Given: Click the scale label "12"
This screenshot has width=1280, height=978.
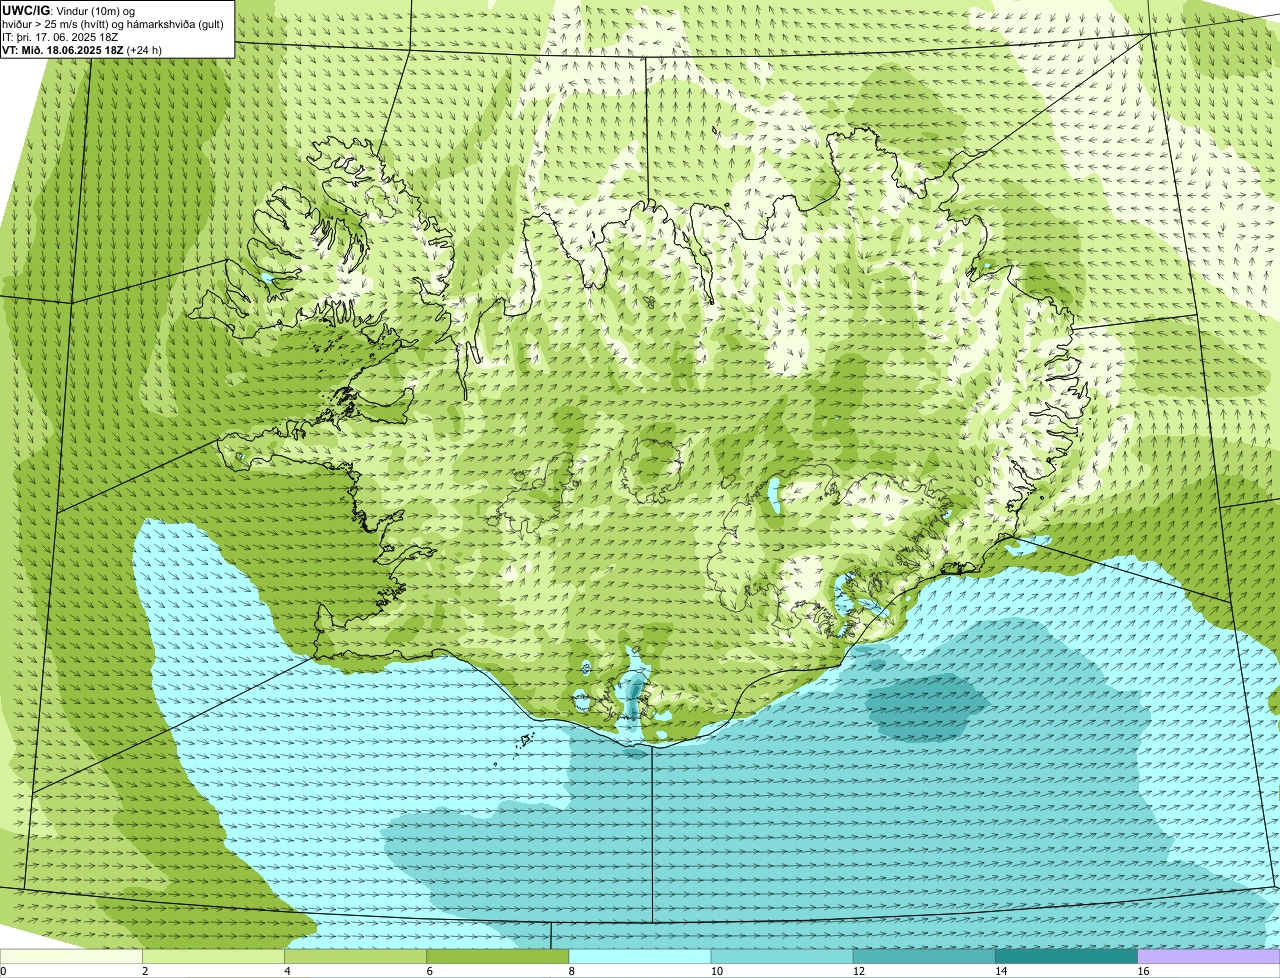Looking at the screenshot, I should 859,971.
